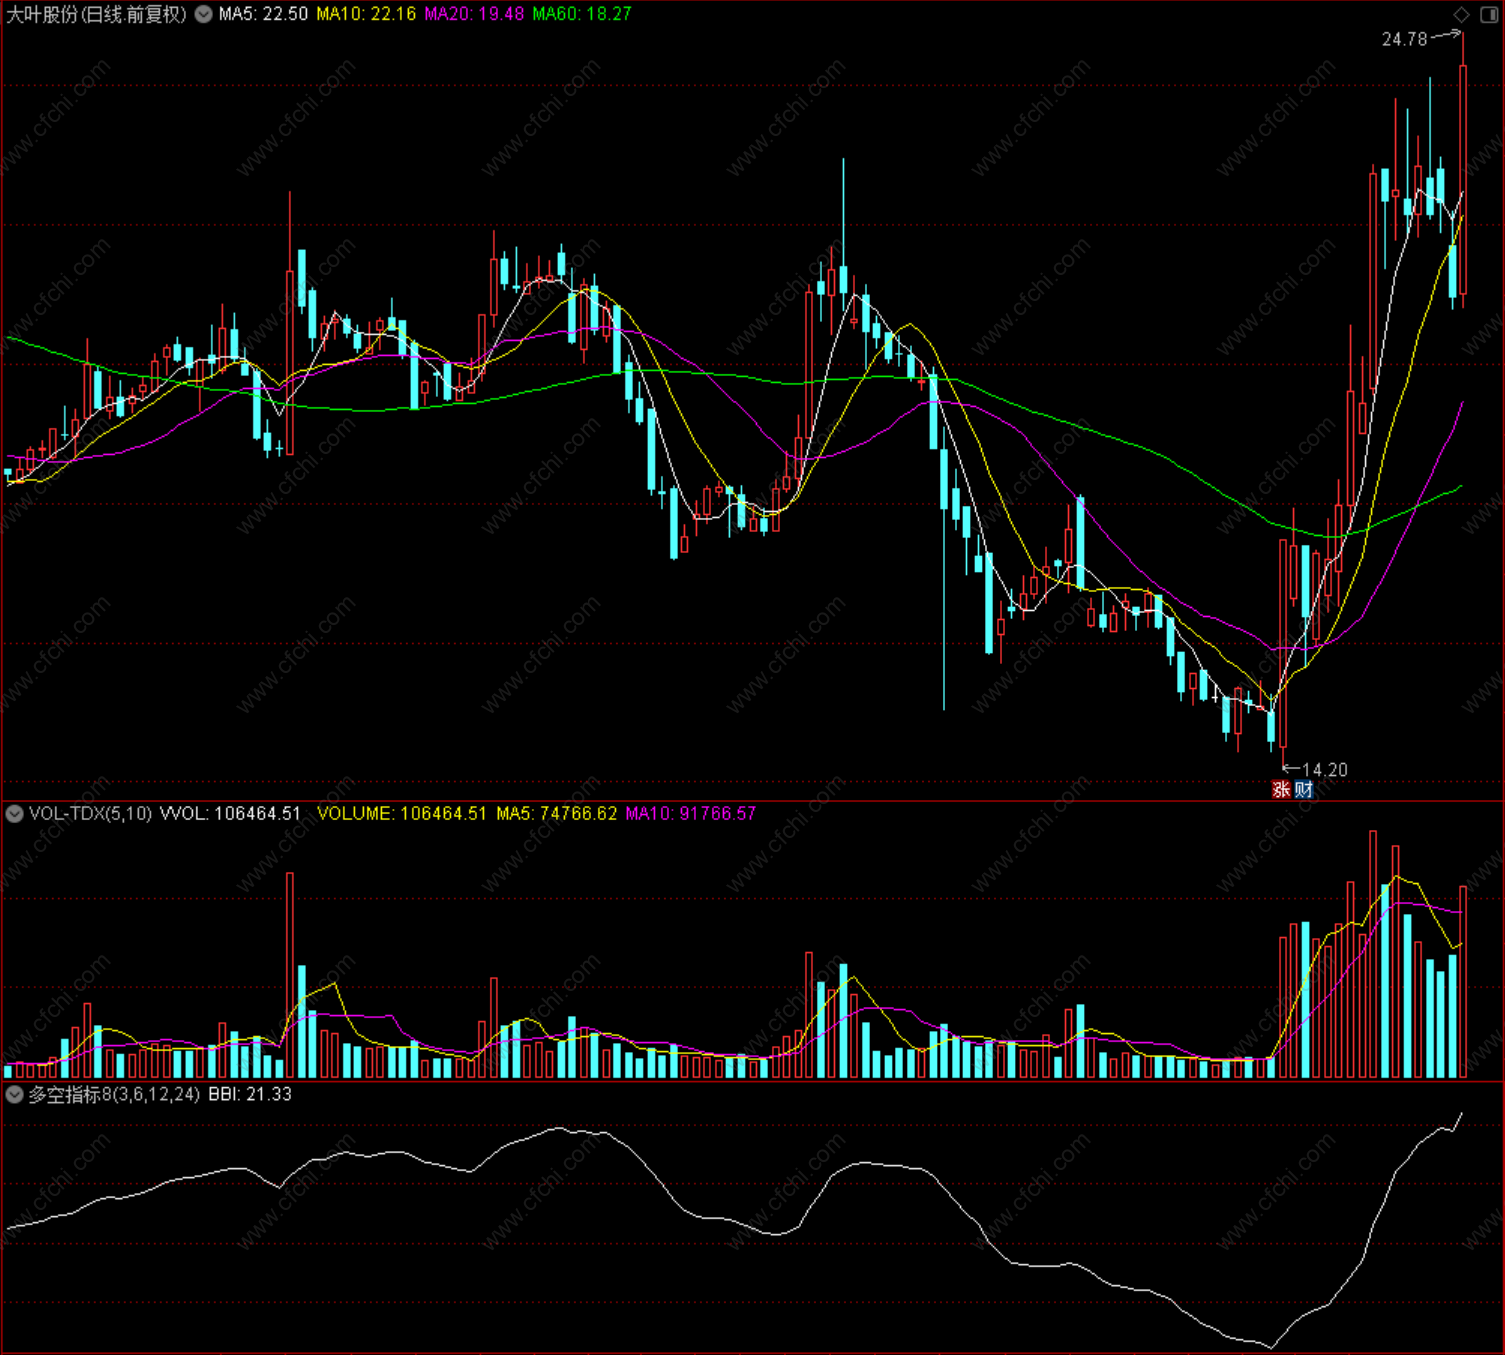Select the MA10: 22.16 label
This screenshot has height=1355, width=1505.
coord(366,14)
